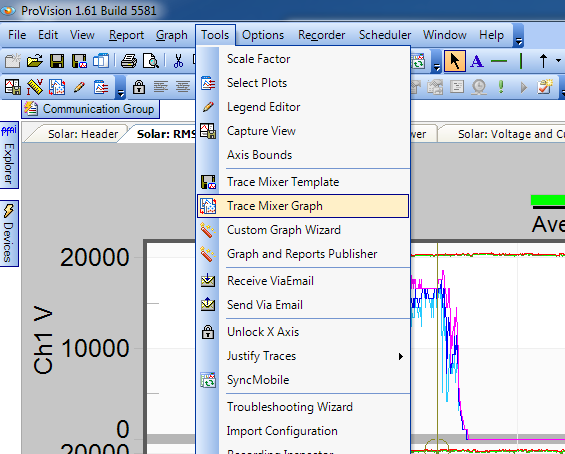Click the Trace Mixer Graph toolbar icon

click(x=57, y=87)
